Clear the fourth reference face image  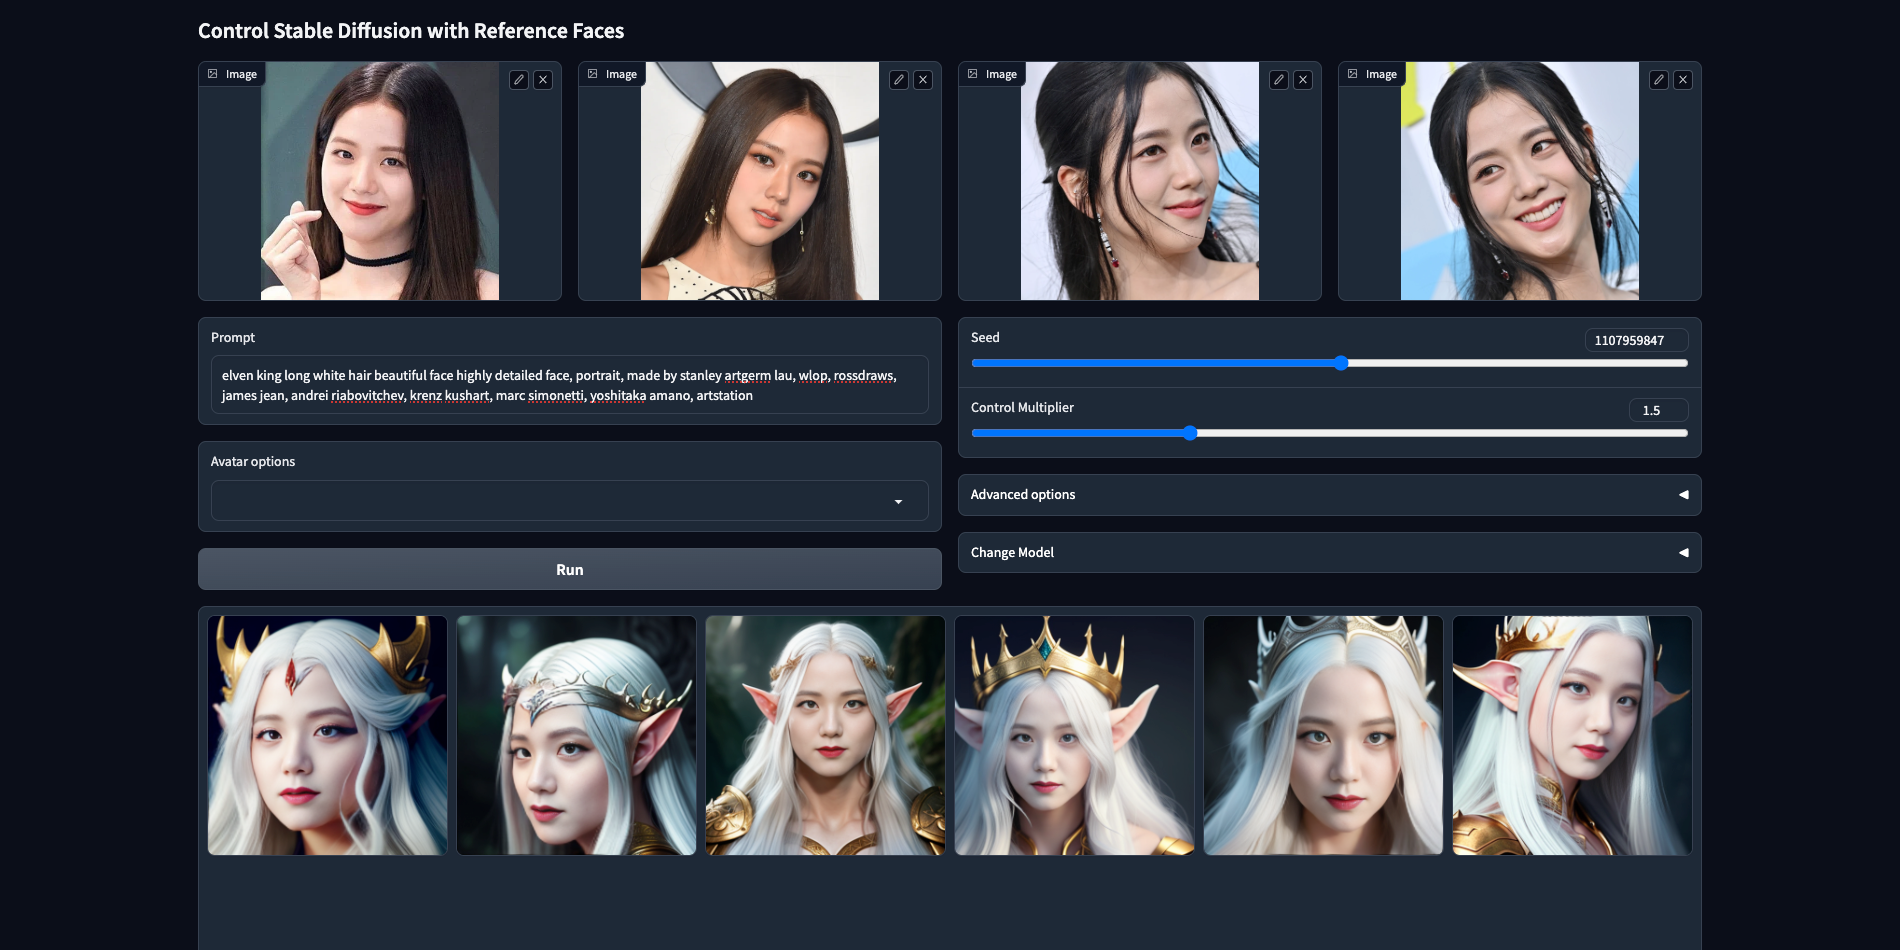[x=1683, y=80]
